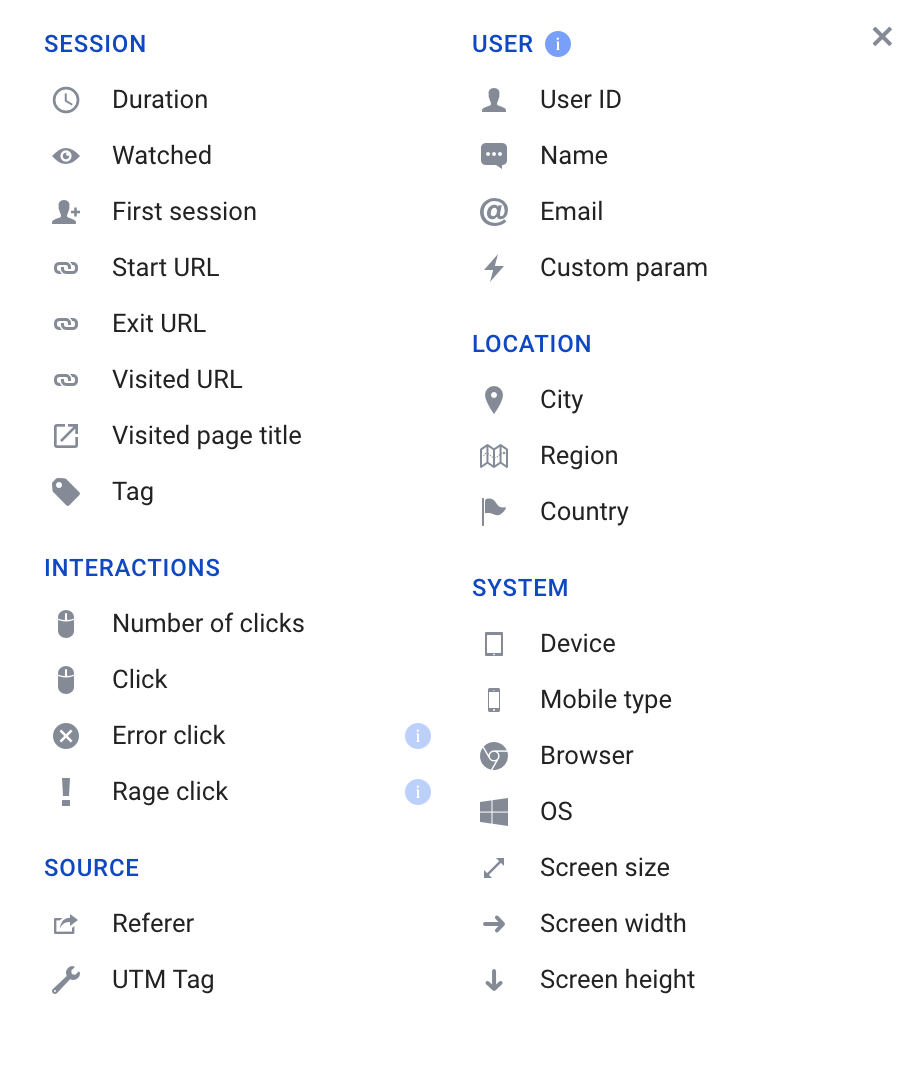
Task: Click the Region map icon
Action: coord(493,455)
